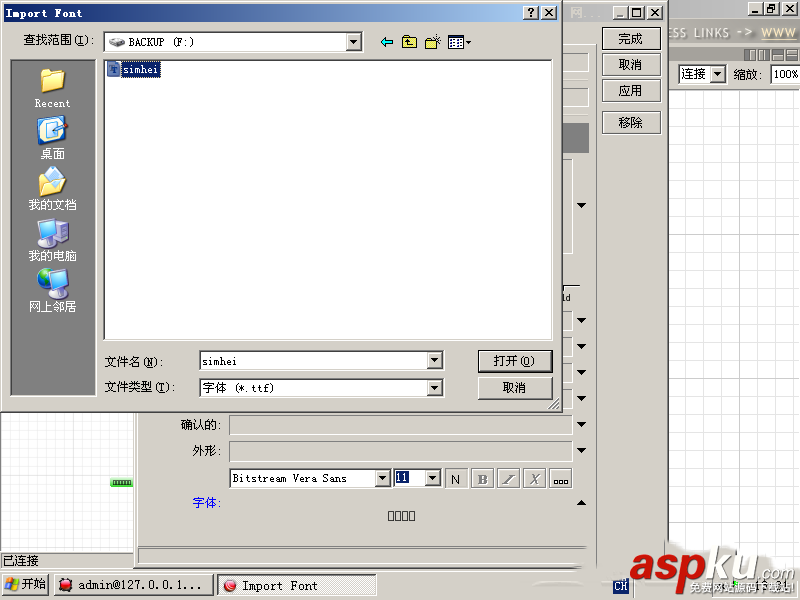800x600 pixels.
Task: Switch to Import Font taskbar item
Action: click(297, 585)
